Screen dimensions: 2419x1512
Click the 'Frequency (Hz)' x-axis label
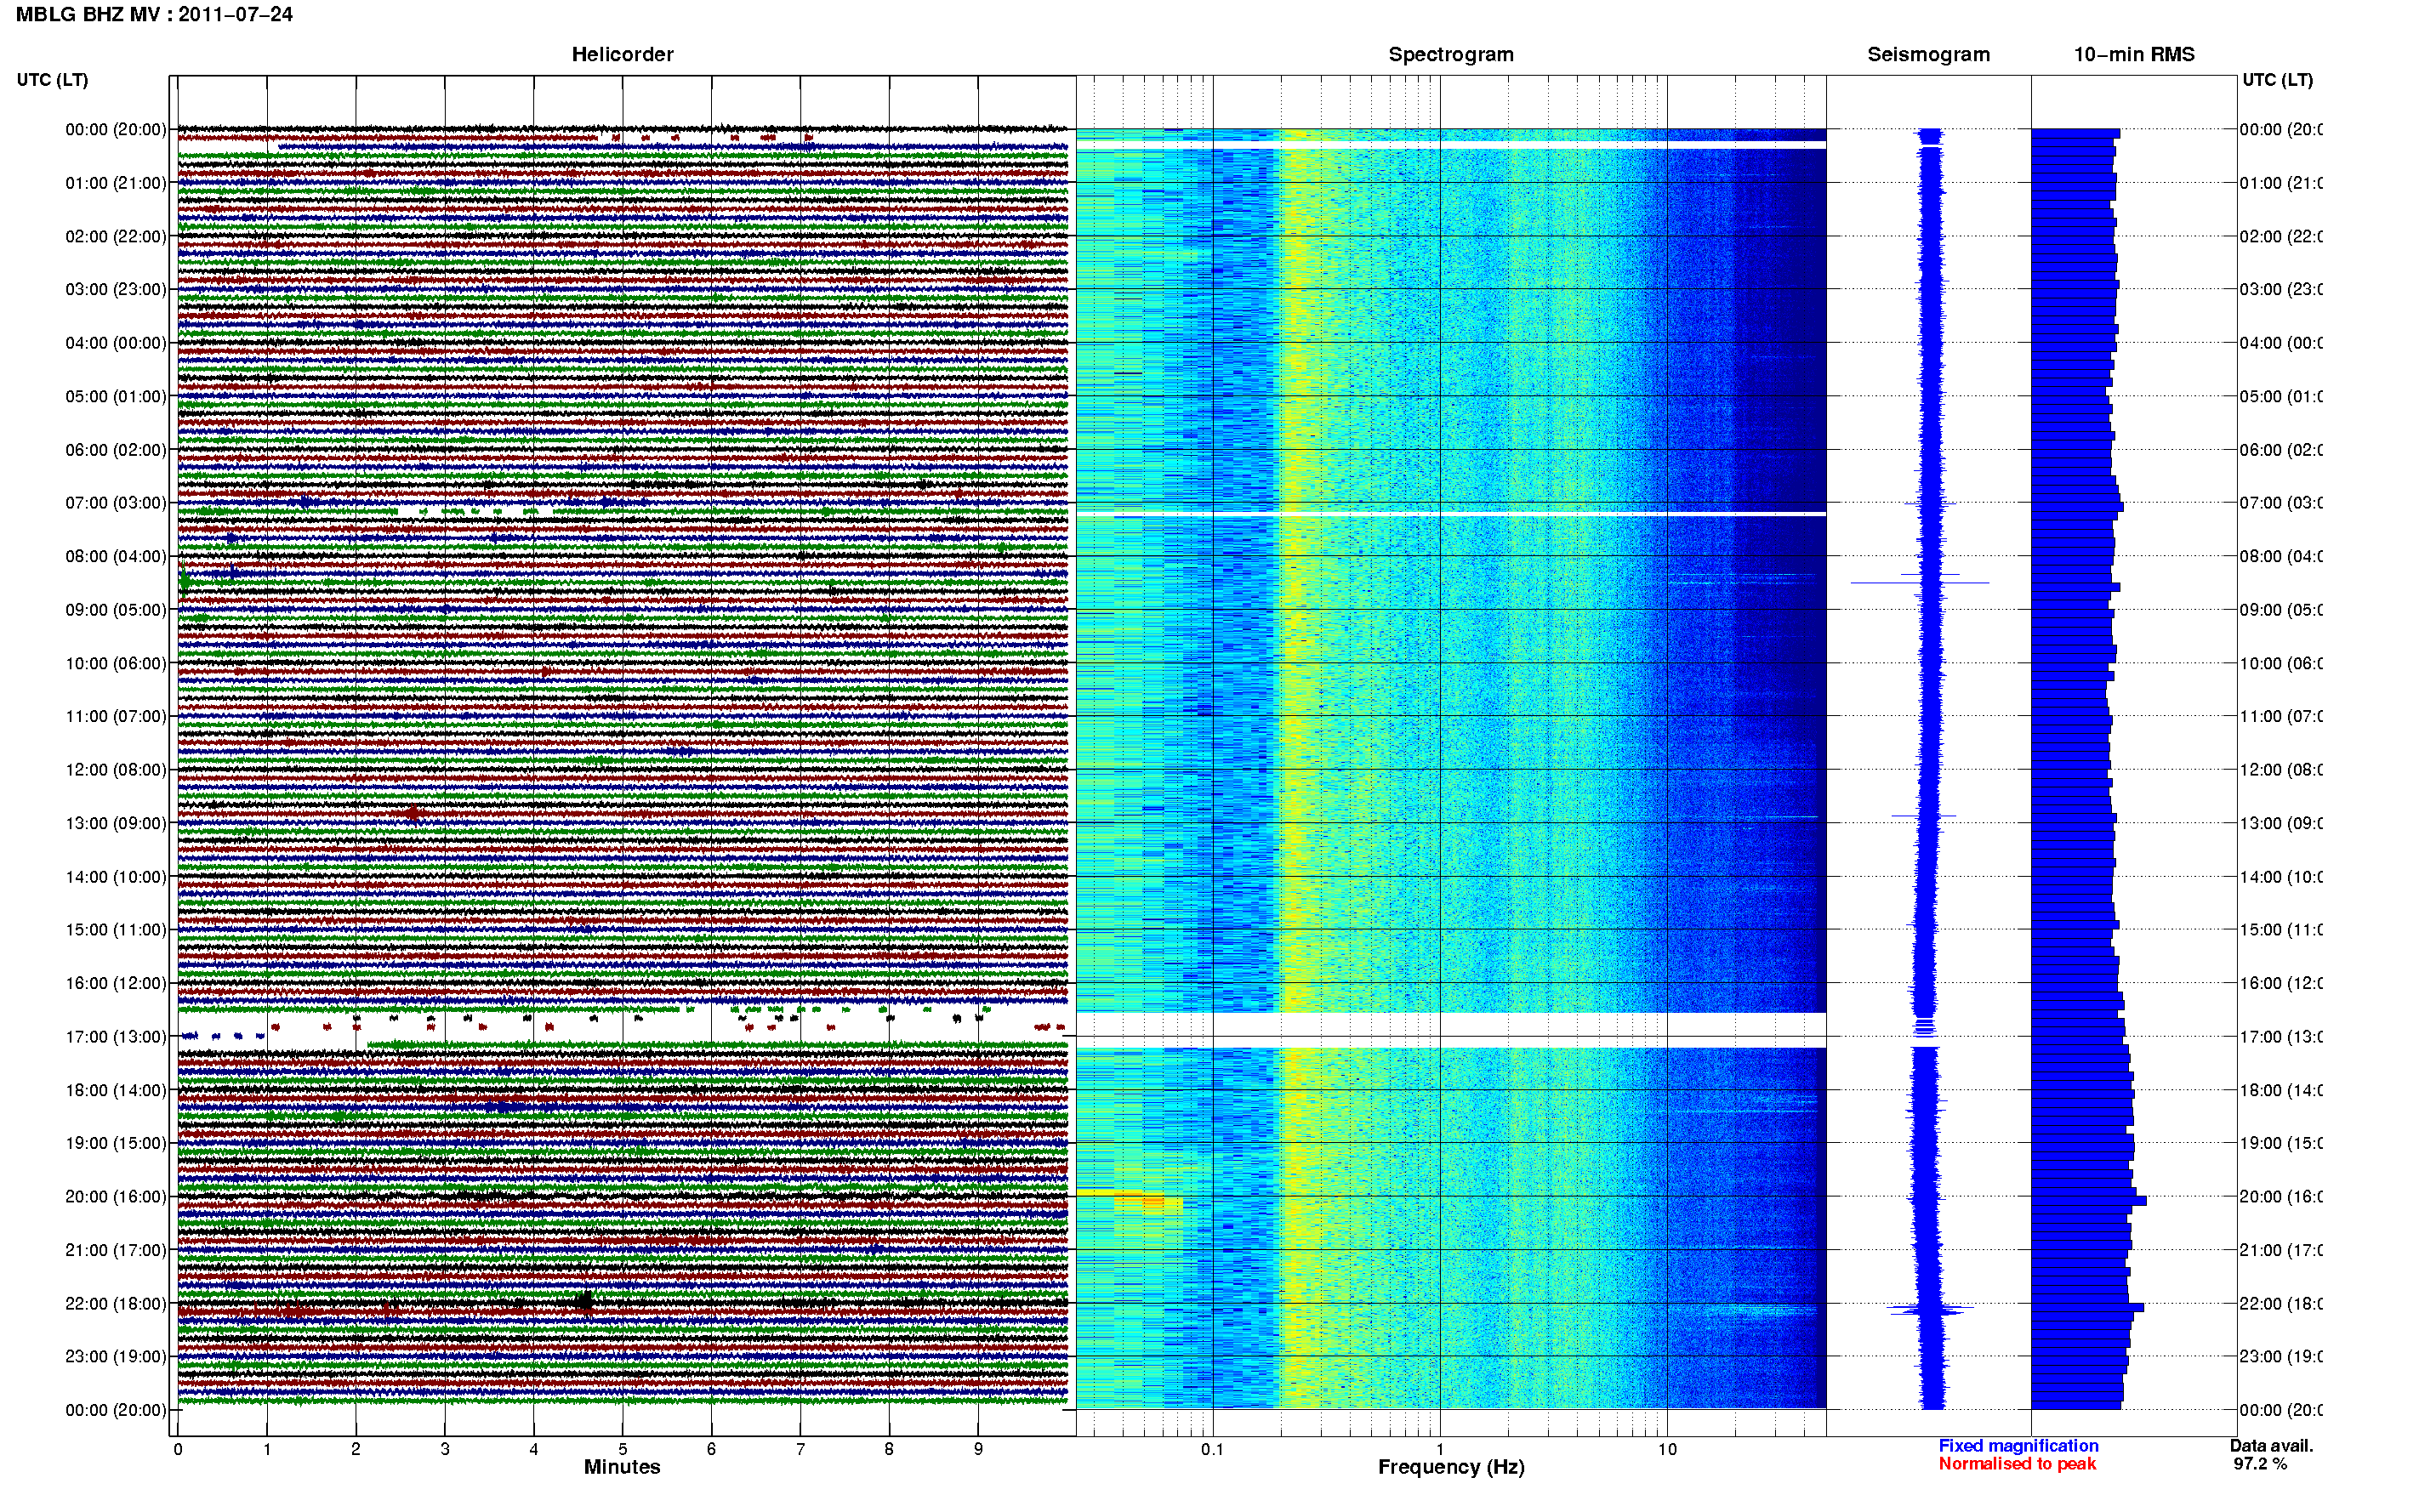coord(1451,1467)
